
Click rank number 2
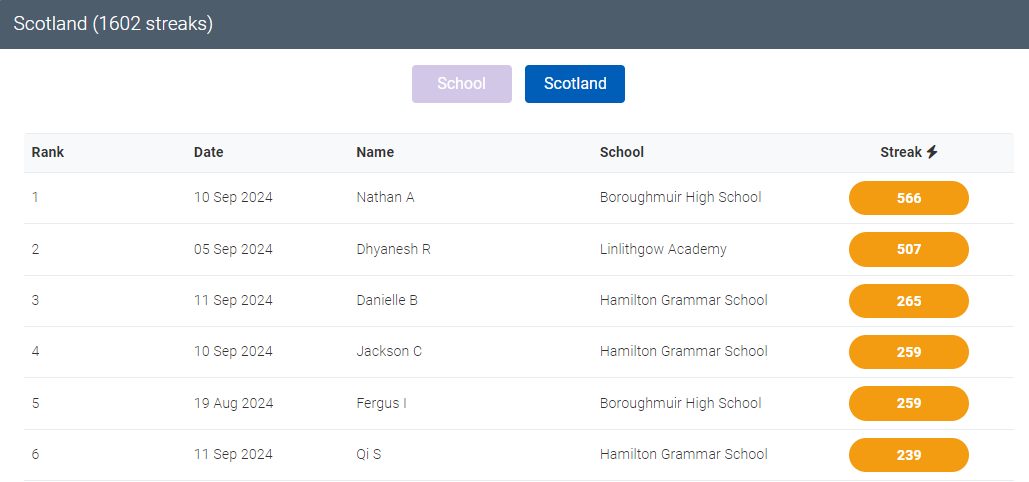[35, 249]
